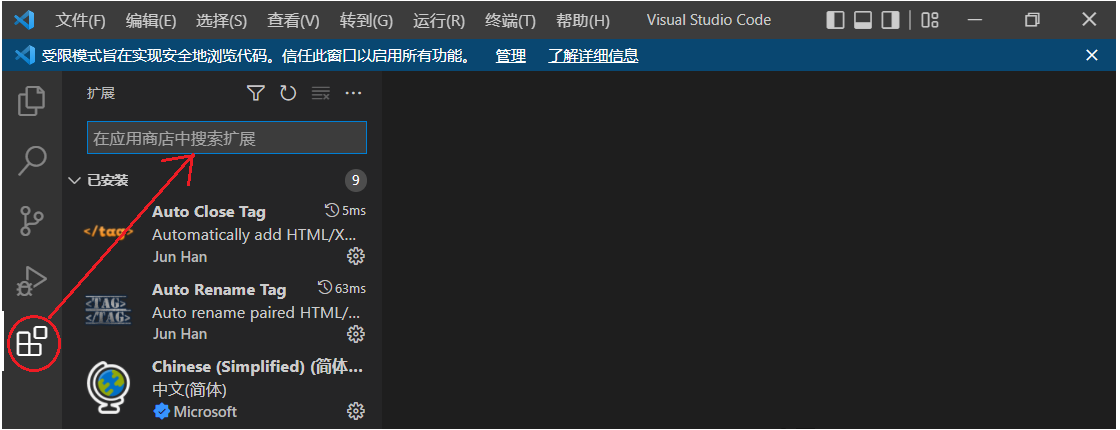Click the Visual Studio Code window title

709,20
